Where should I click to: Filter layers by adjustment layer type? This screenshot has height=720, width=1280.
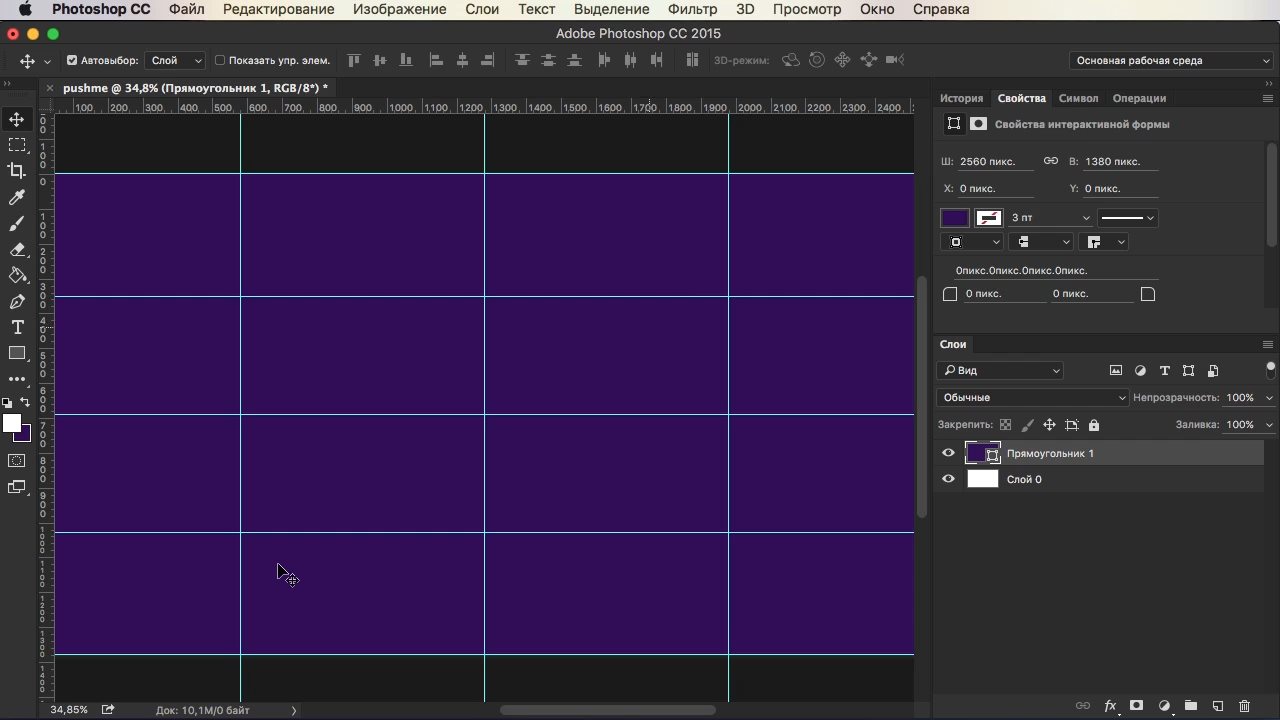1140,371
